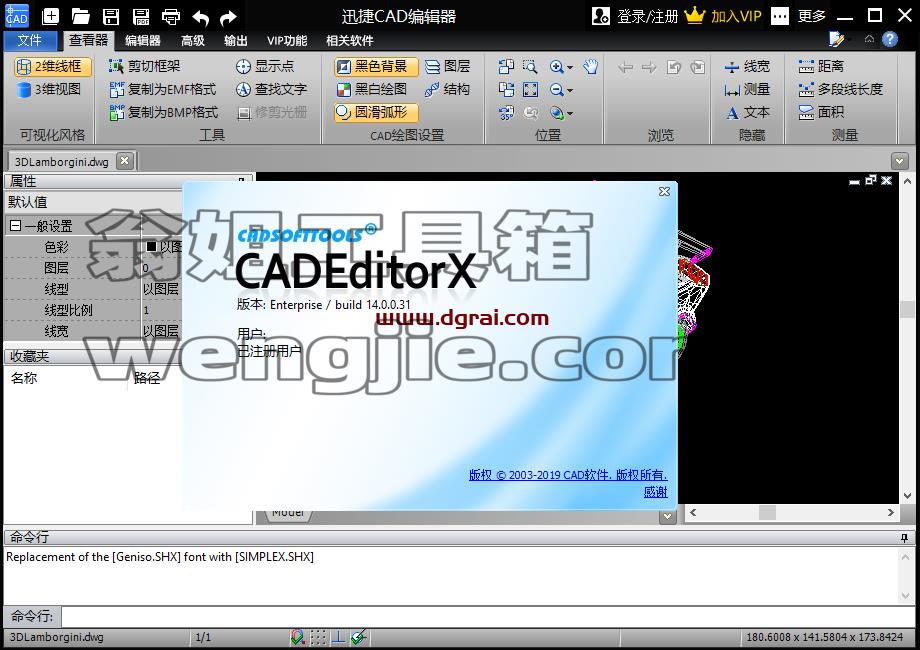Click the new file icon in title bar
The image size is (920, 650).
pyautogui.click(x=51, y=16)
